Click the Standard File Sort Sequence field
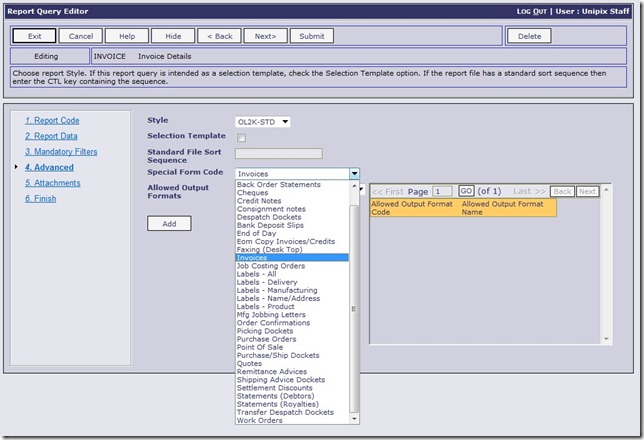 click(278, 154)
